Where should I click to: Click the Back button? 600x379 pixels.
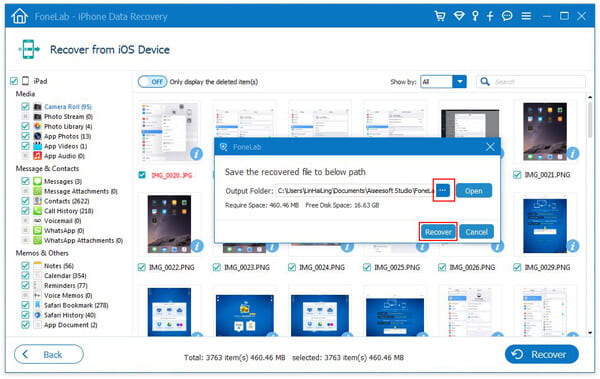pyautogui.click(x=49, y=354)
